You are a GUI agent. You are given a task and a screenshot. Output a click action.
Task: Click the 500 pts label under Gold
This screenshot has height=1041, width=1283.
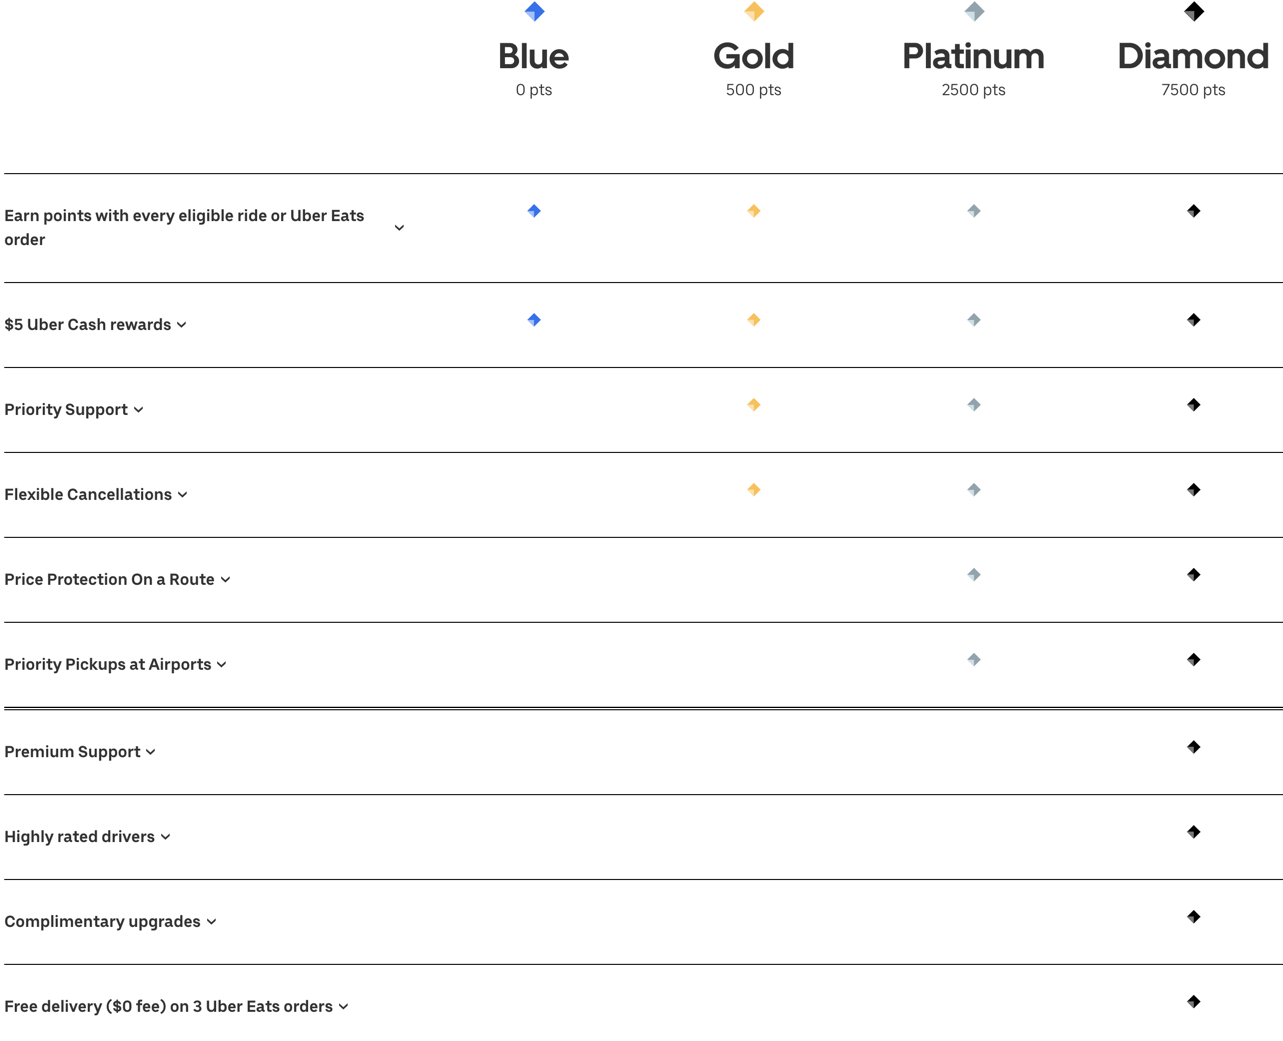click(754, 90)
